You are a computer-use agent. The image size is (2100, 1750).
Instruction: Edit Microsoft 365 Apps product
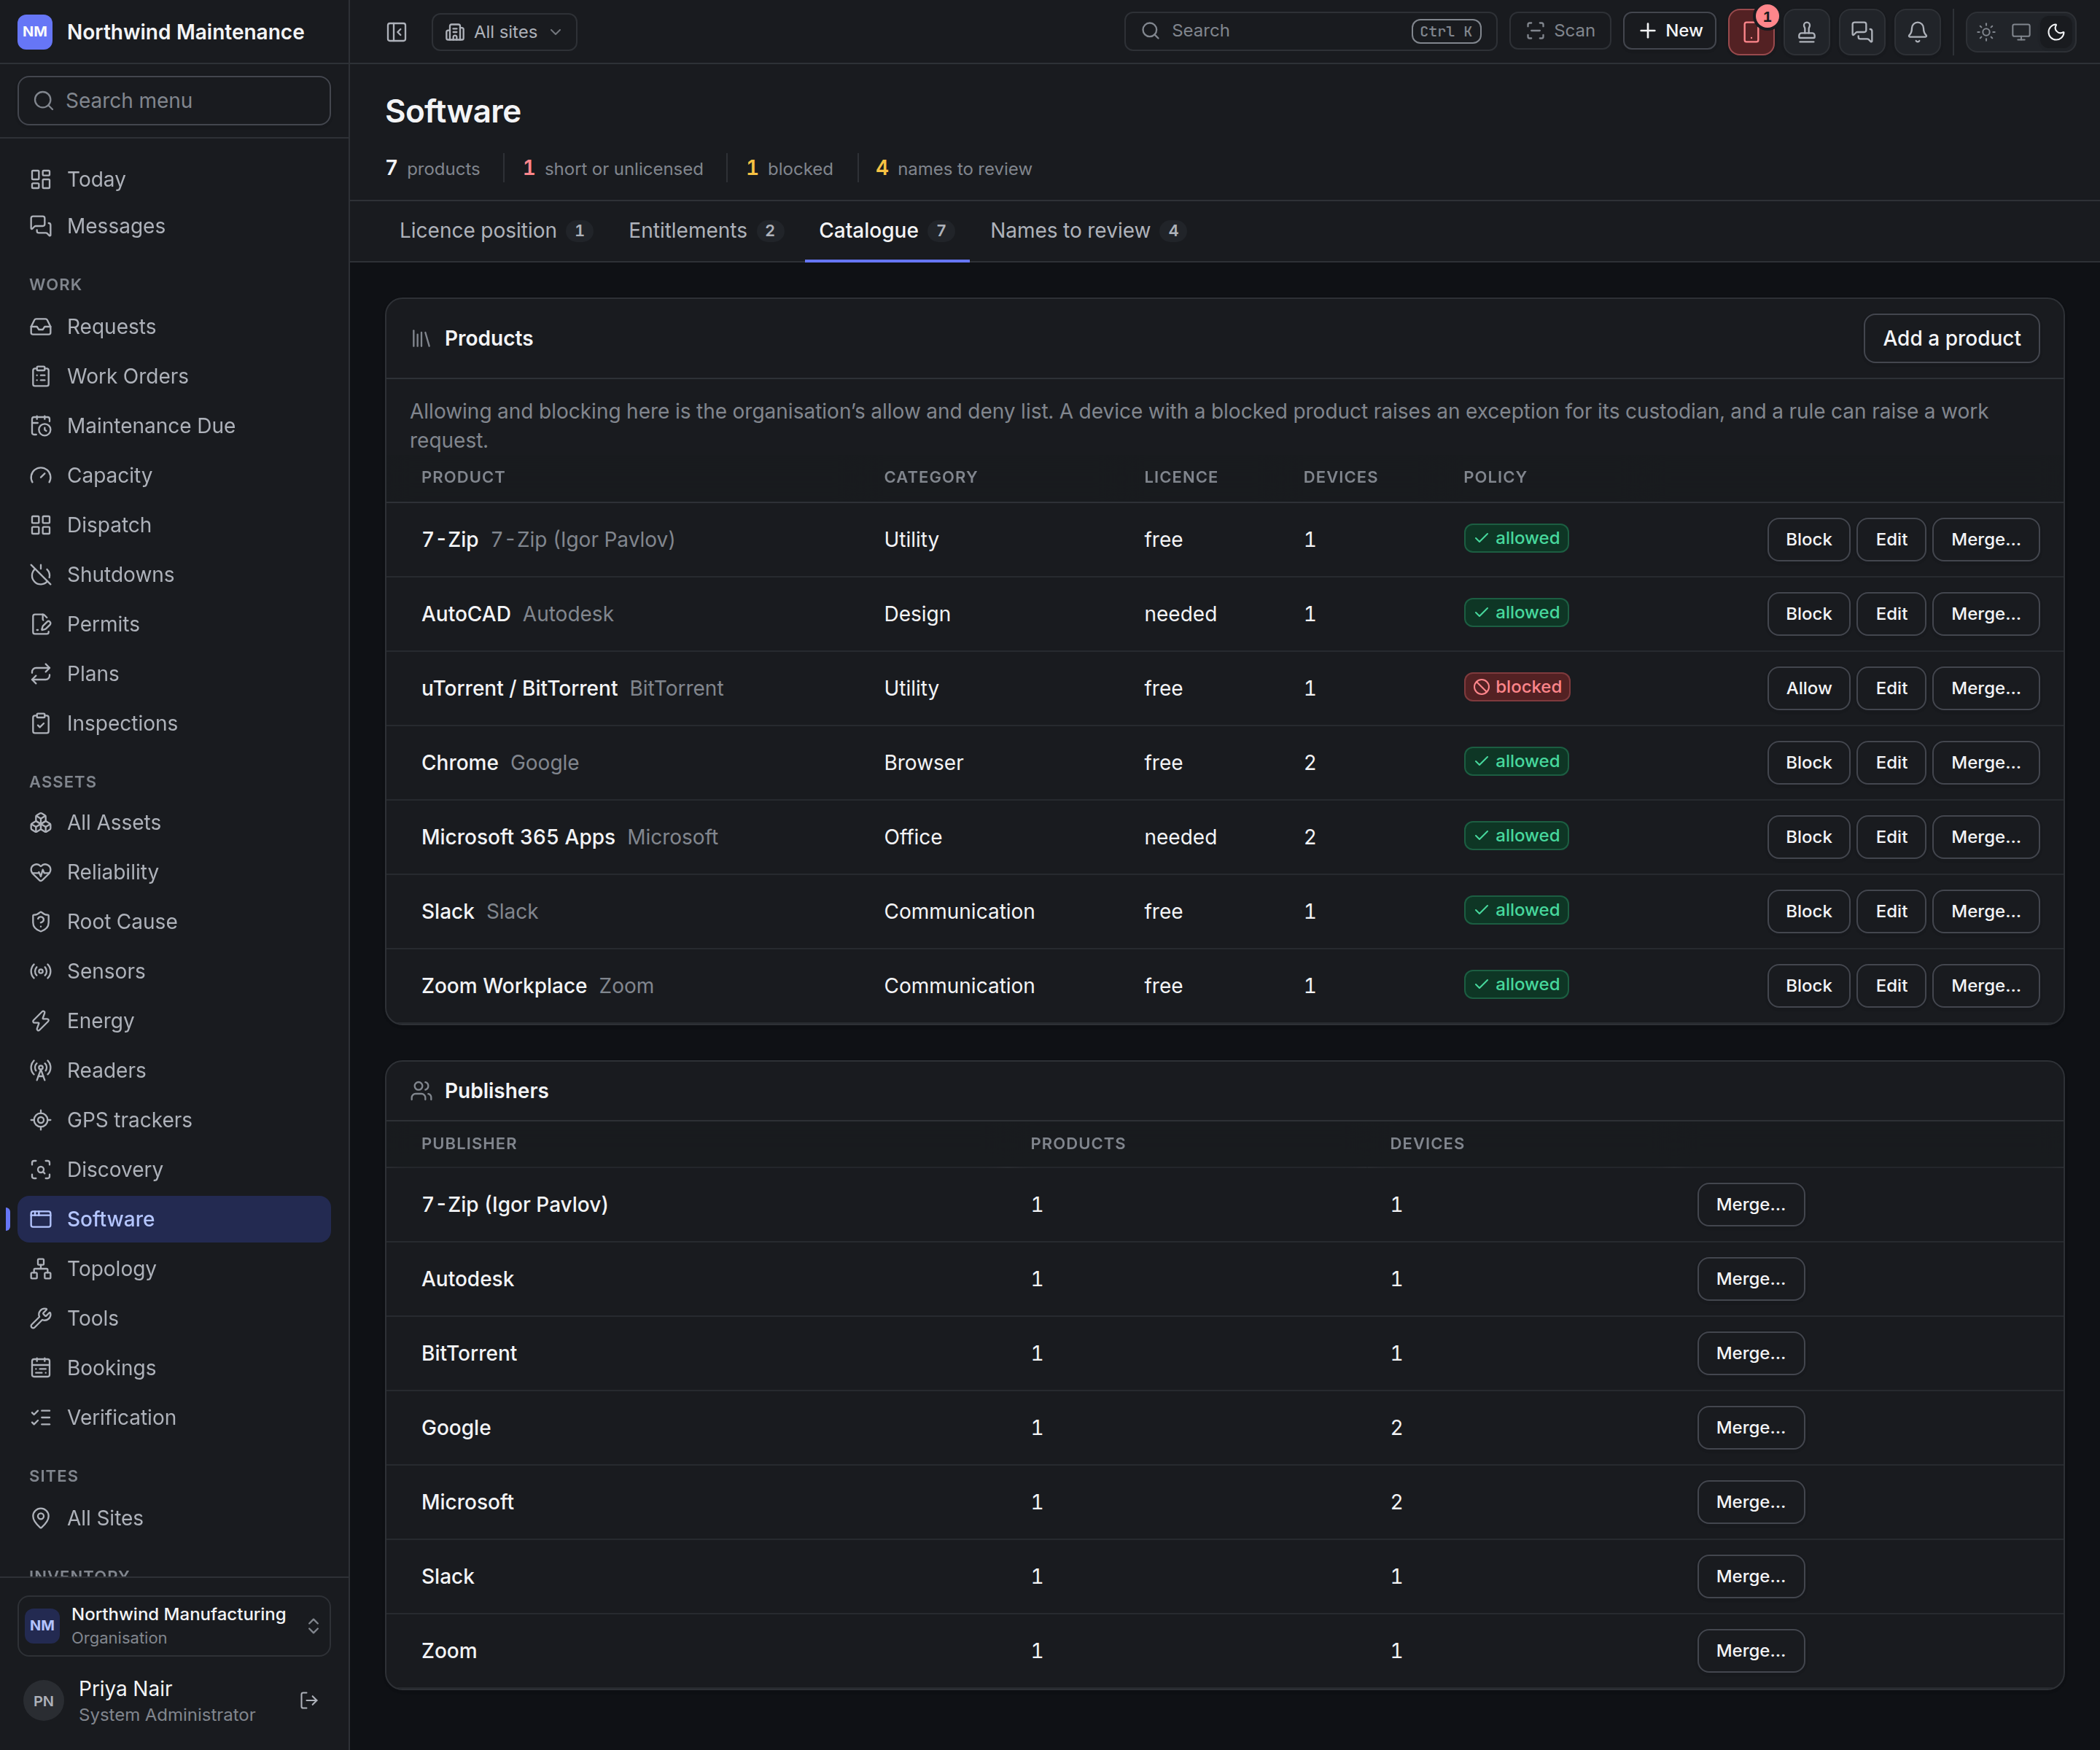click(1891, 837)
